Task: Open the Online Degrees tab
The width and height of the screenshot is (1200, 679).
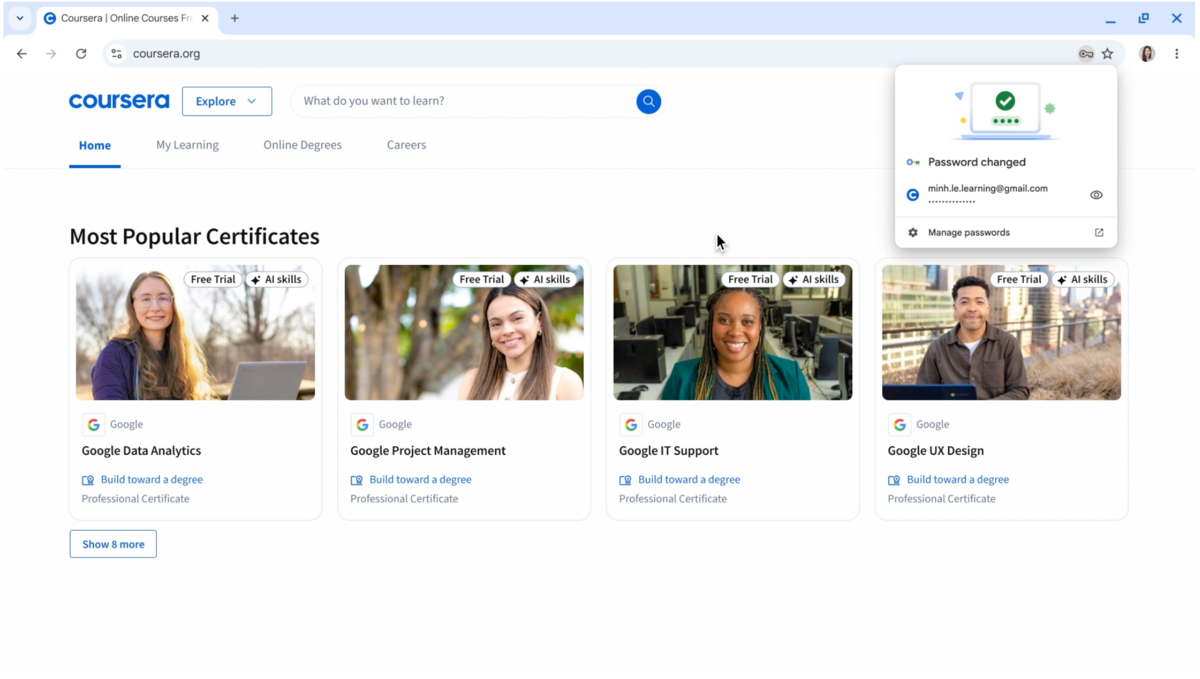Action: (302, 145)
